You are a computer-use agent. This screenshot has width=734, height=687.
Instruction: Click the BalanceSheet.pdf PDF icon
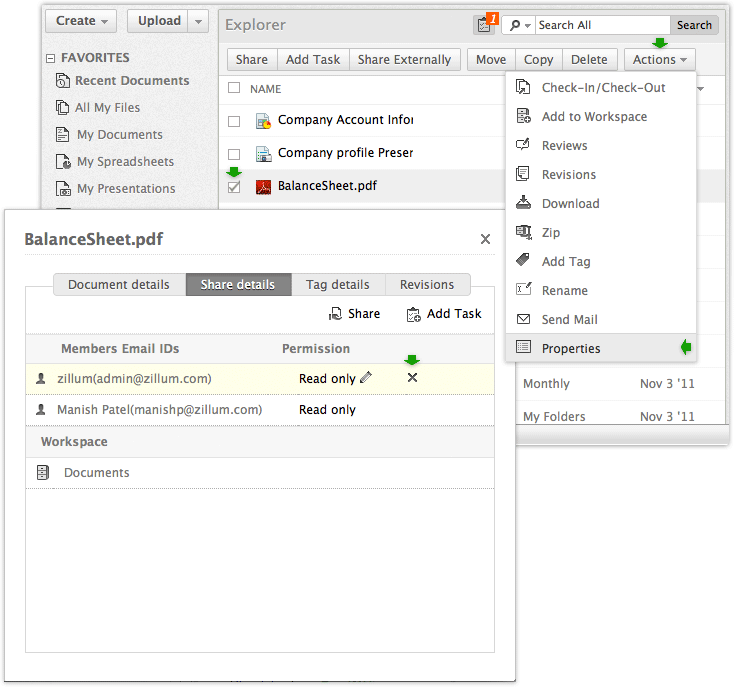point(264,186)
